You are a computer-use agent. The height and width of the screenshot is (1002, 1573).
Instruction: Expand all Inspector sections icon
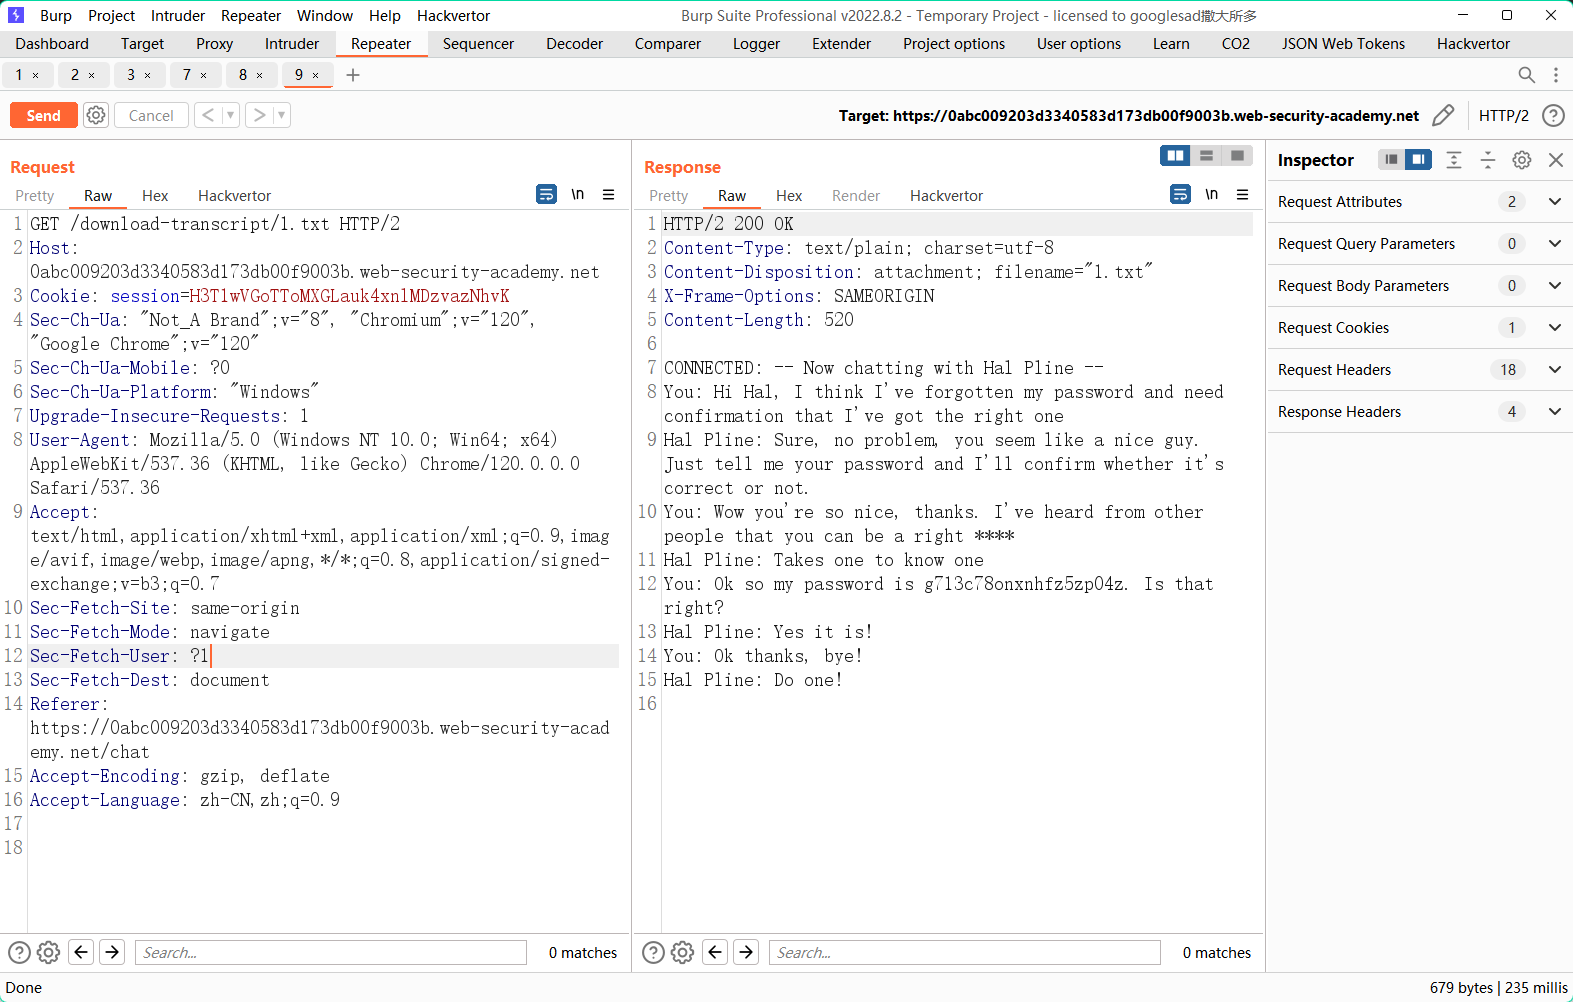[x=1454, y=160]
